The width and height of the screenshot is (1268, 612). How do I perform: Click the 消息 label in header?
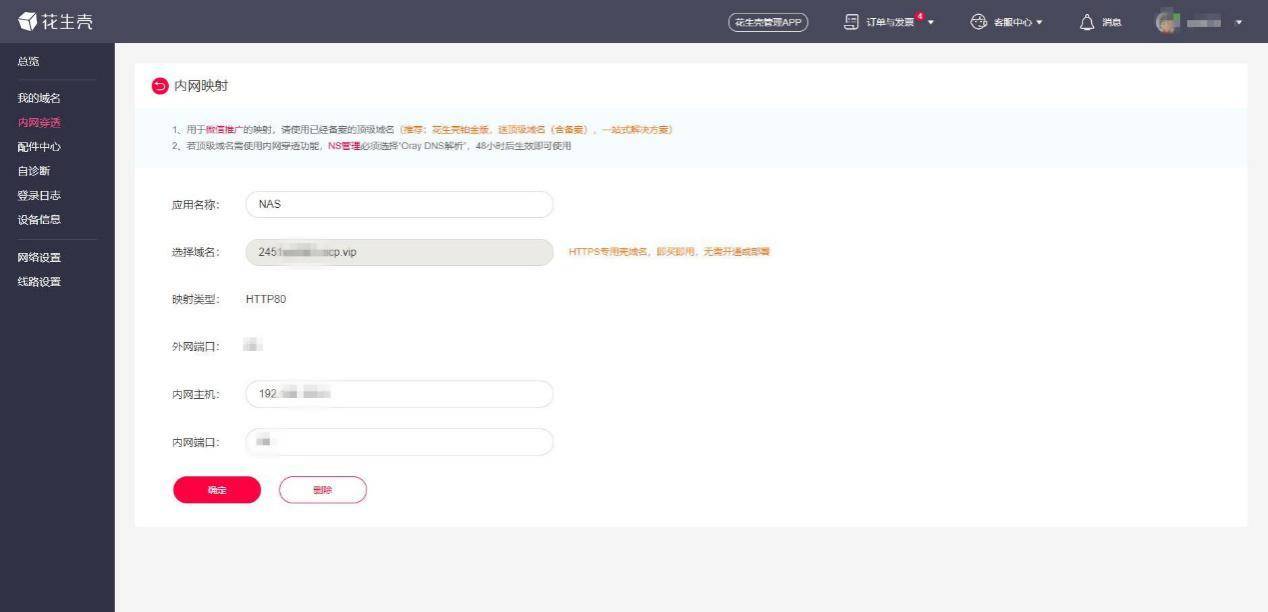click(1112, 23)
